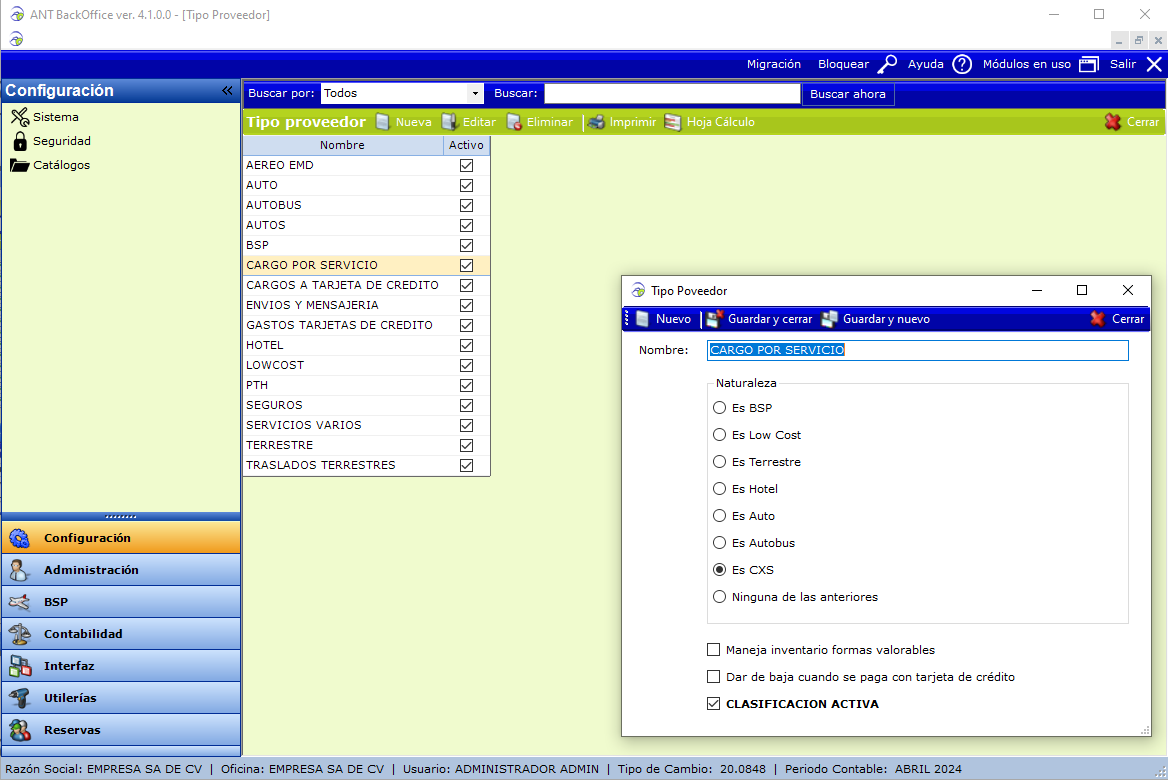
Task: Uncheck the CLASIFICACION ACTIVA checkbox
Action: [713, 704]
